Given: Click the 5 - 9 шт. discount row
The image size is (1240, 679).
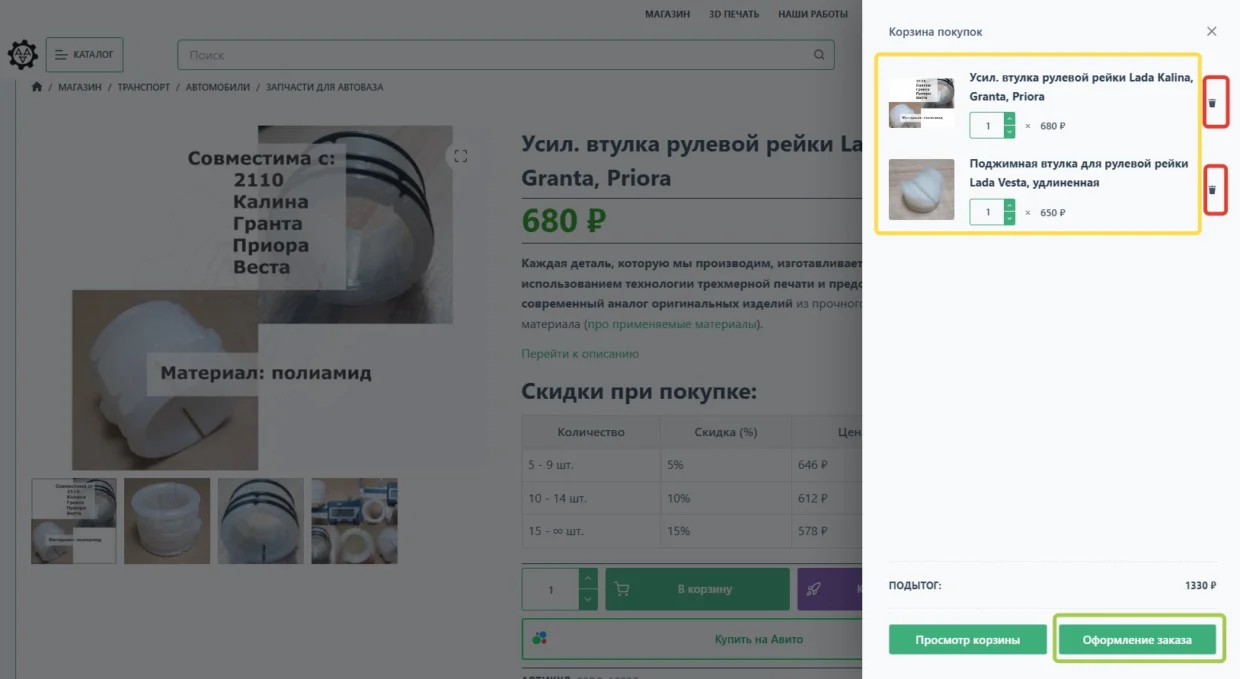Looking at the screenshot, I should pos(692,465).
